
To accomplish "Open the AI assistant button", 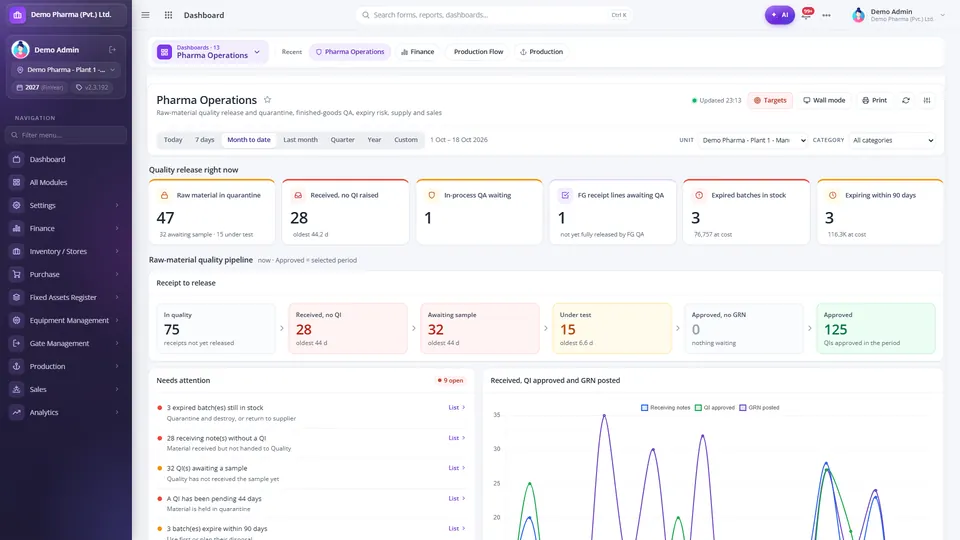I will click(779, 15).
